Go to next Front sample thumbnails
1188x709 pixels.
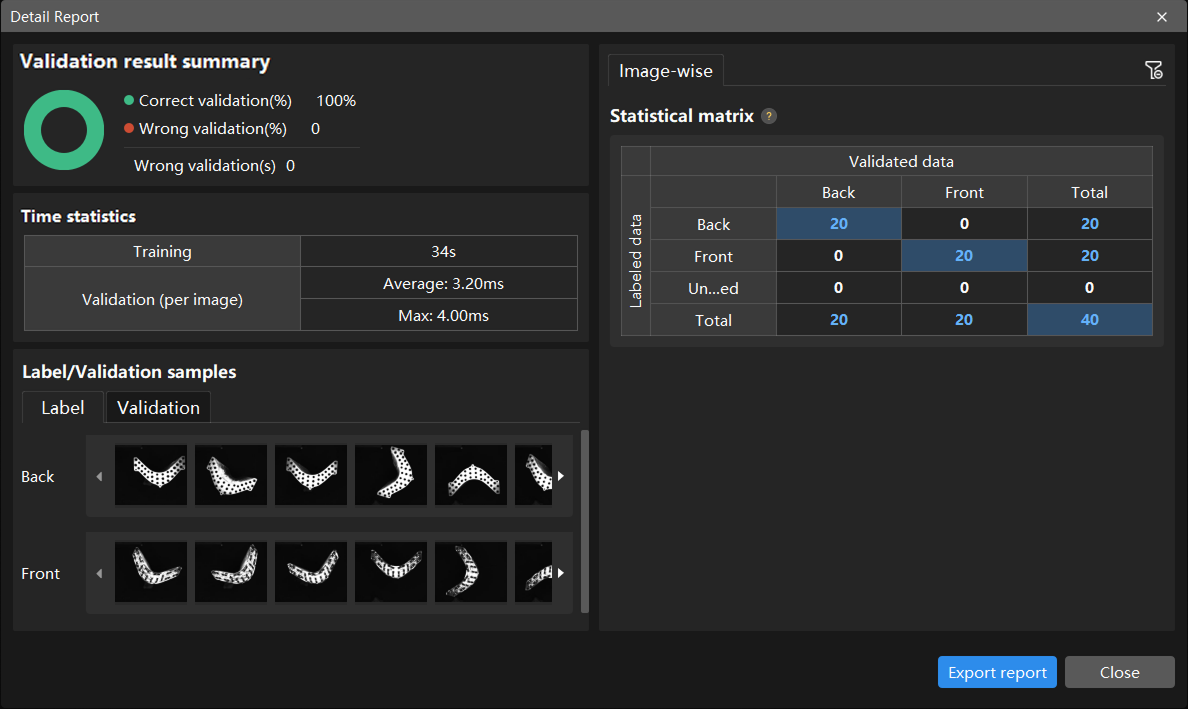coord(561,573)
